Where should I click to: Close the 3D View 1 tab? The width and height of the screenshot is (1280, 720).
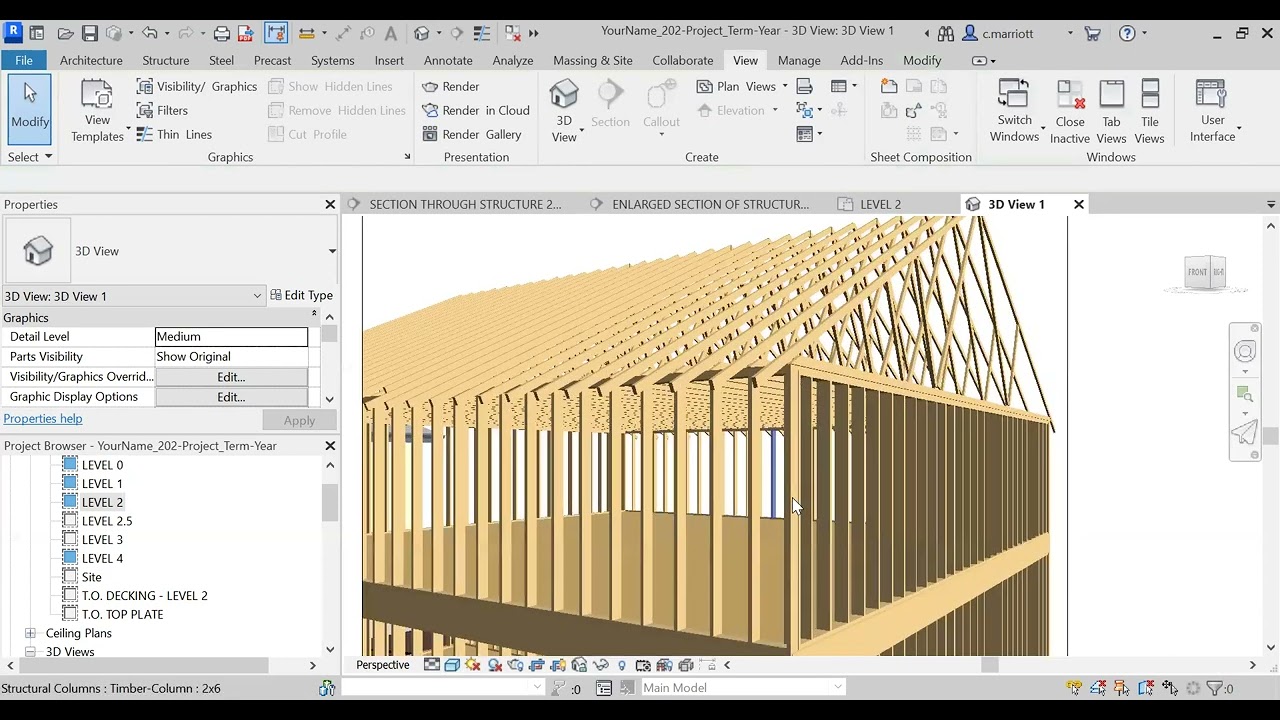pyautogui.click(x=1079, y=204)
